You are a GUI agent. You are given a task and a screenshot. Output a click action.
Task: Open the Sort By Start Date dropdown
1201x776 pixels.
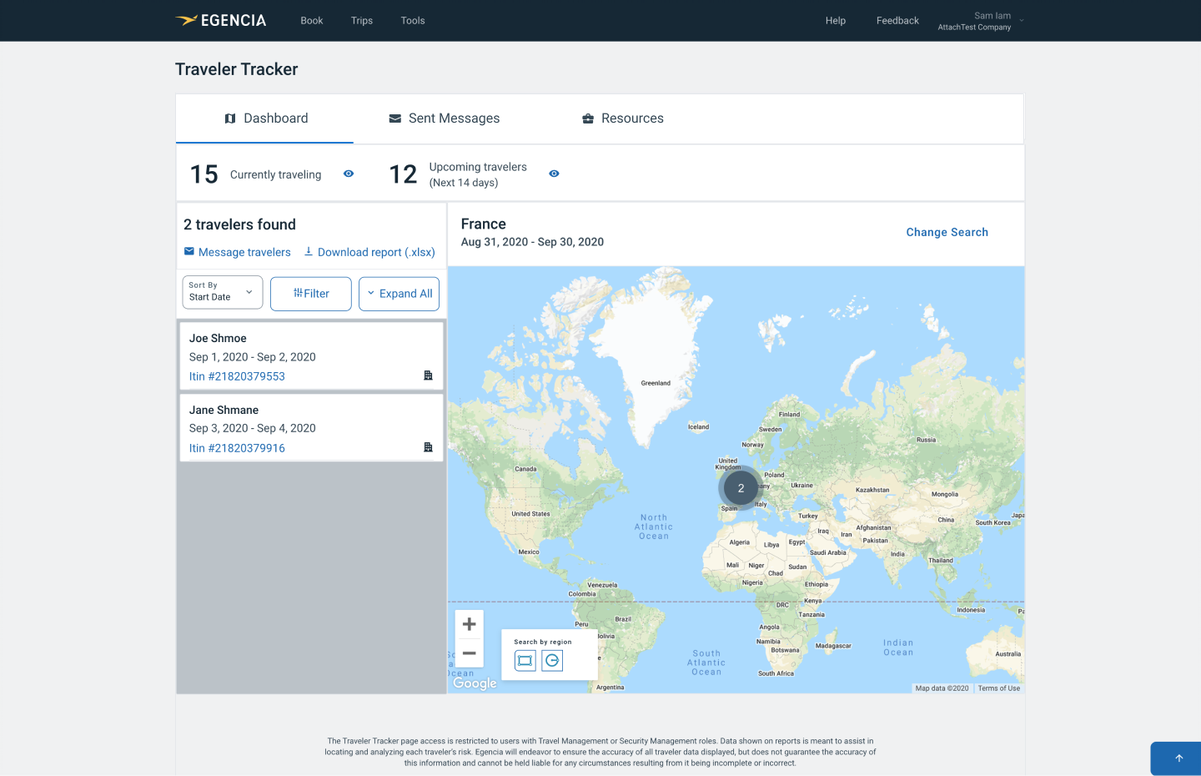click(x=222, y=292)
